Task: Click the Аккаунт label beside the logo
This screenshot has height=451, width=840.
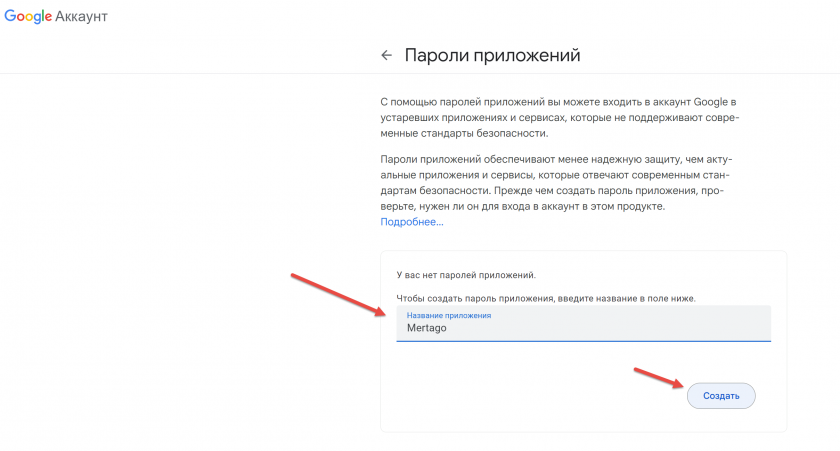Action: [x=82, y=18]
